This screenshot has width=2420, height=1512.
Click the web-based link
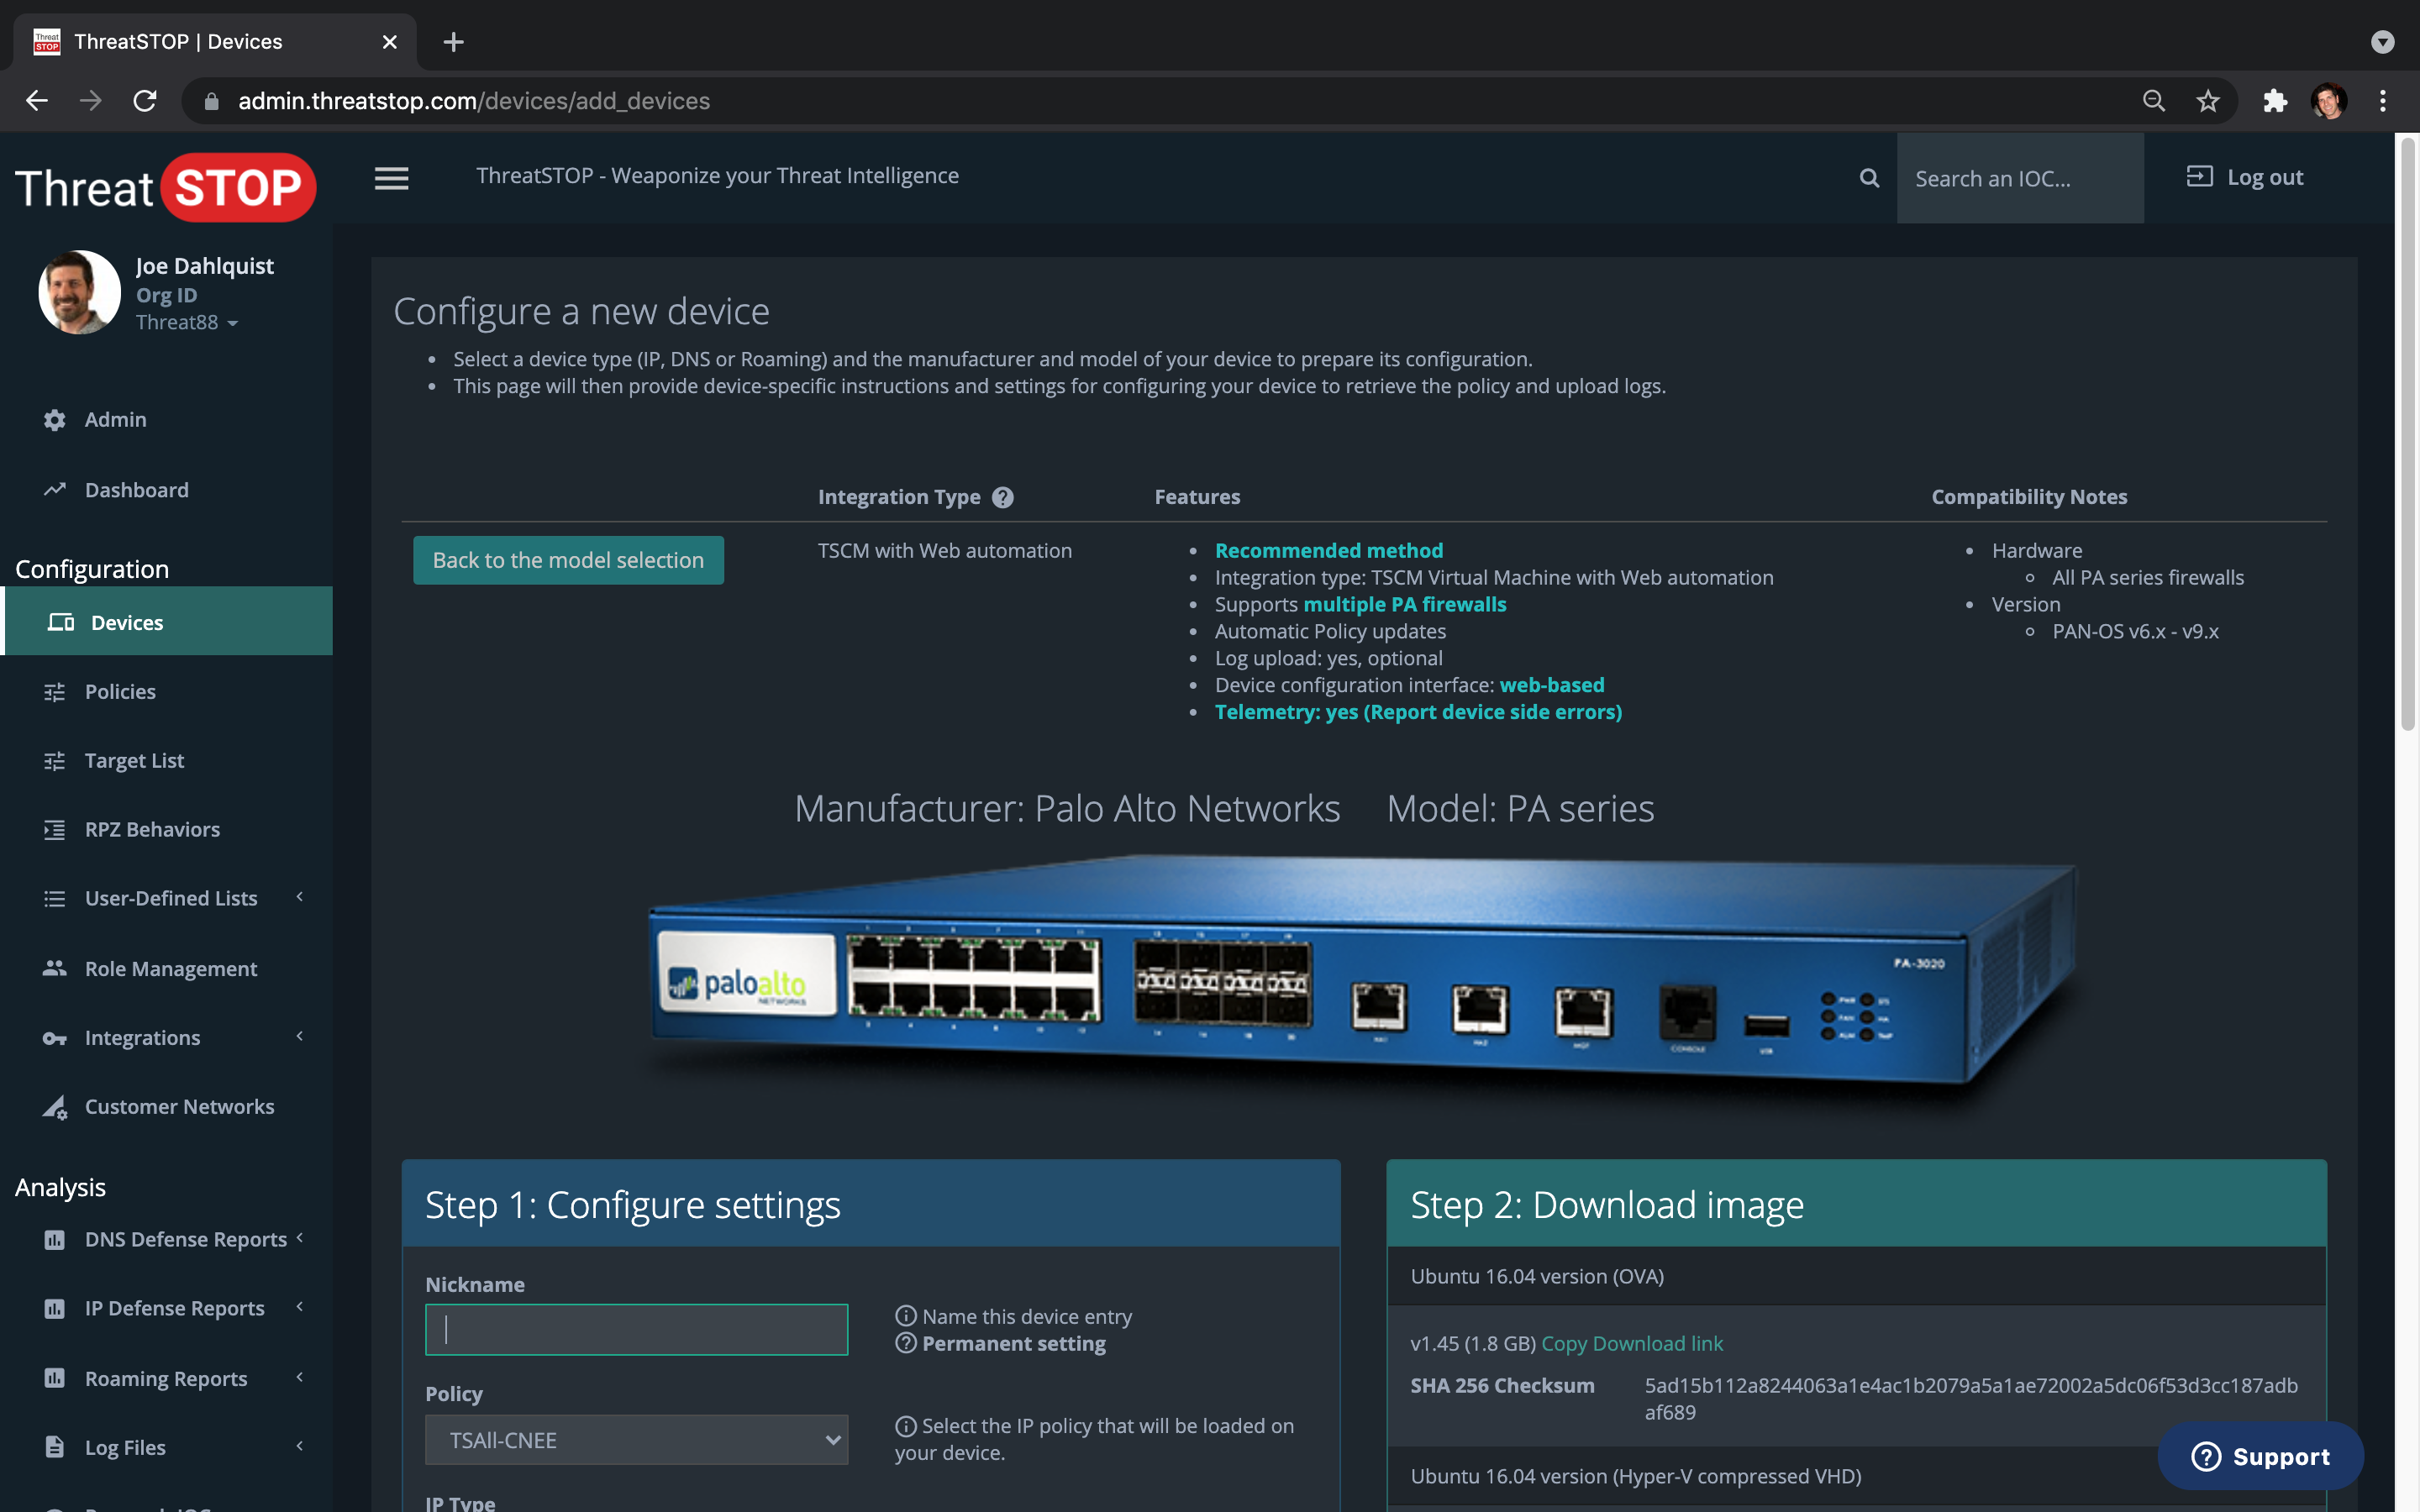coord(1551,685)
